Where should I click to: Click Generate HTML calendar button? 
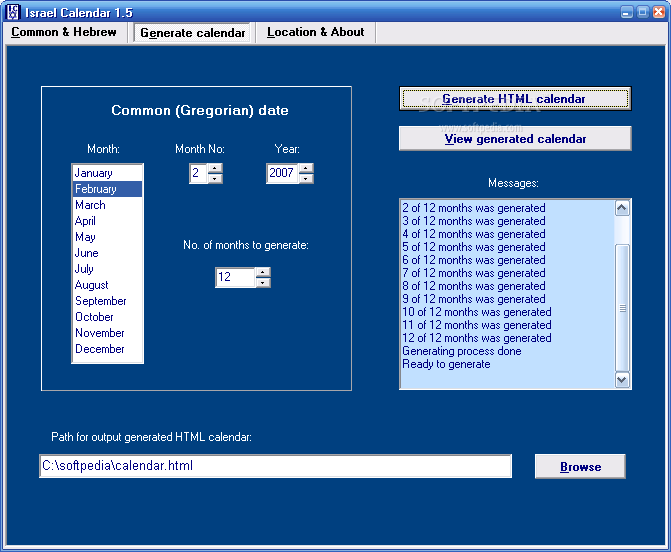515,99
